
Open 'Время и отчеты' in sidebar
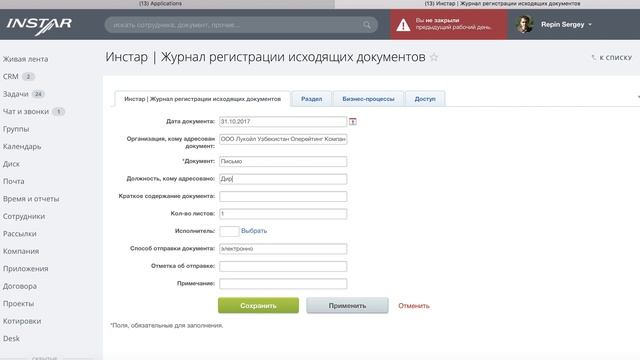pyautogui.click(x=31, y=199)
